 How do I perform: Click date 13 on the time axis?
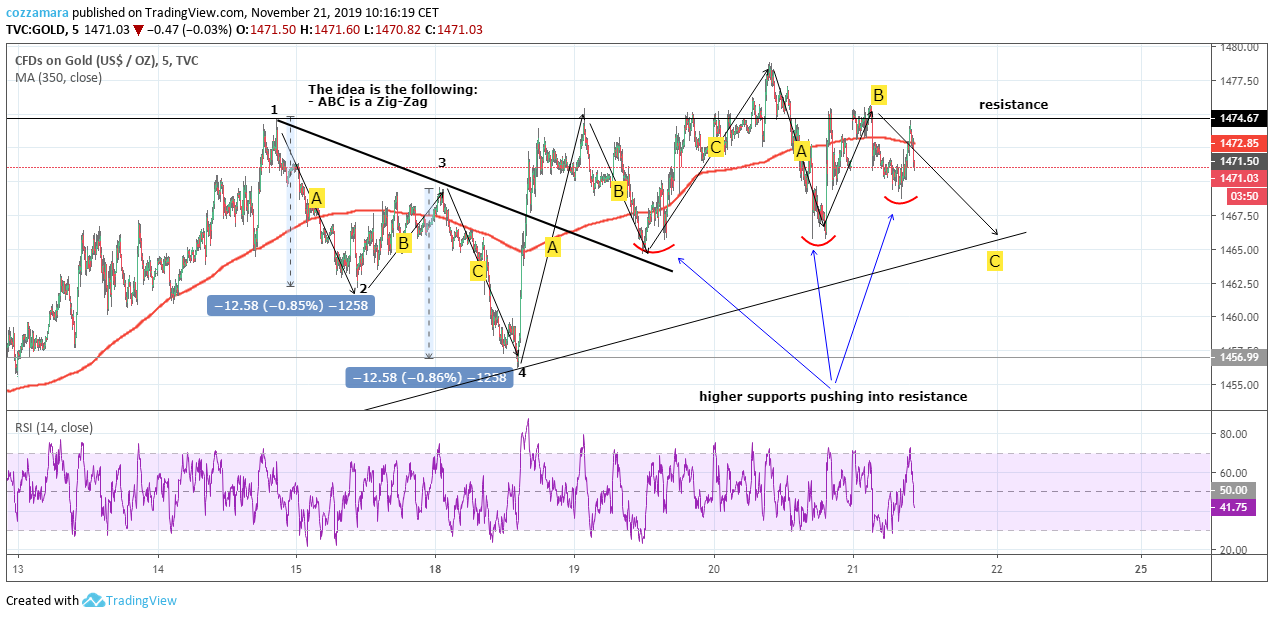[x=17, y=568]
